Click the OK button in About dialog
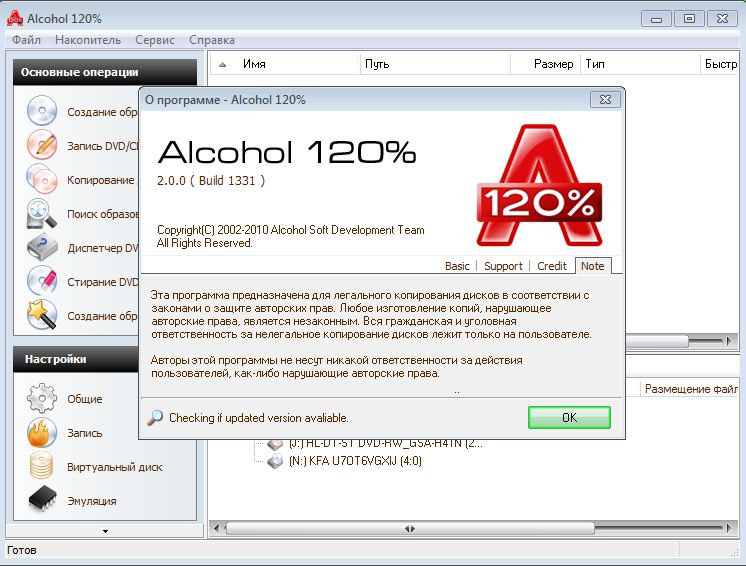This screenshot has width=746, height=566. [569, 418]
